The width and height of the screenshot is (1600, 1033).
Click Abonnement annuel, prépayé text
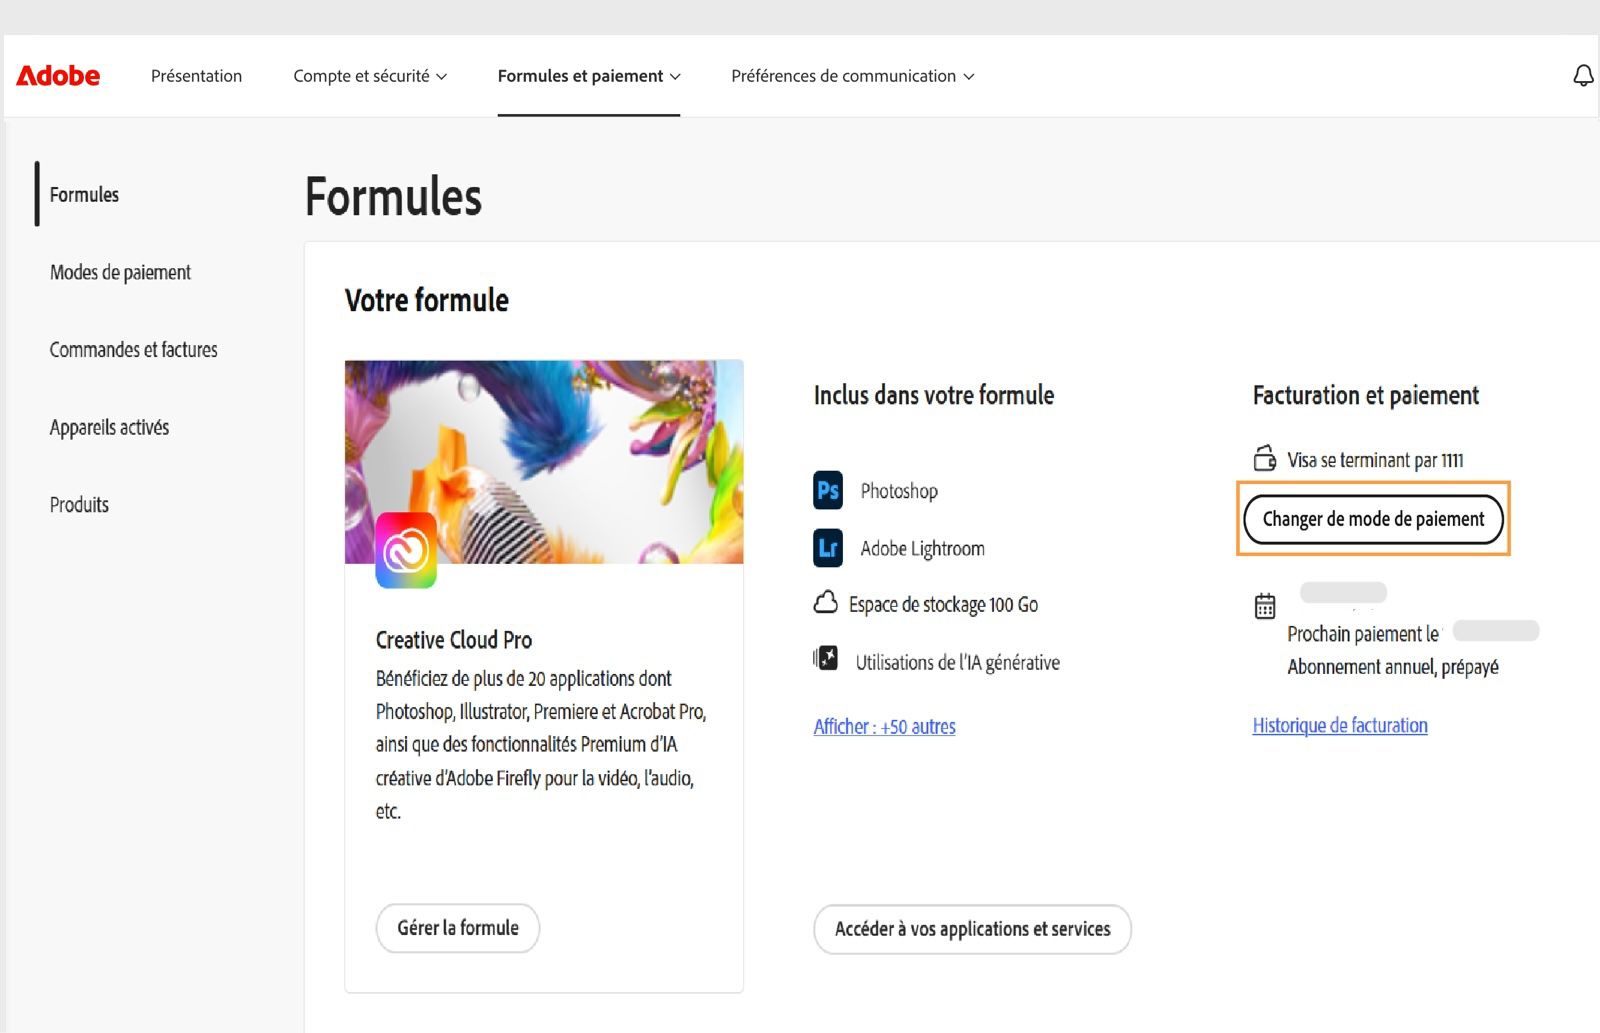tap(1393, 667)
